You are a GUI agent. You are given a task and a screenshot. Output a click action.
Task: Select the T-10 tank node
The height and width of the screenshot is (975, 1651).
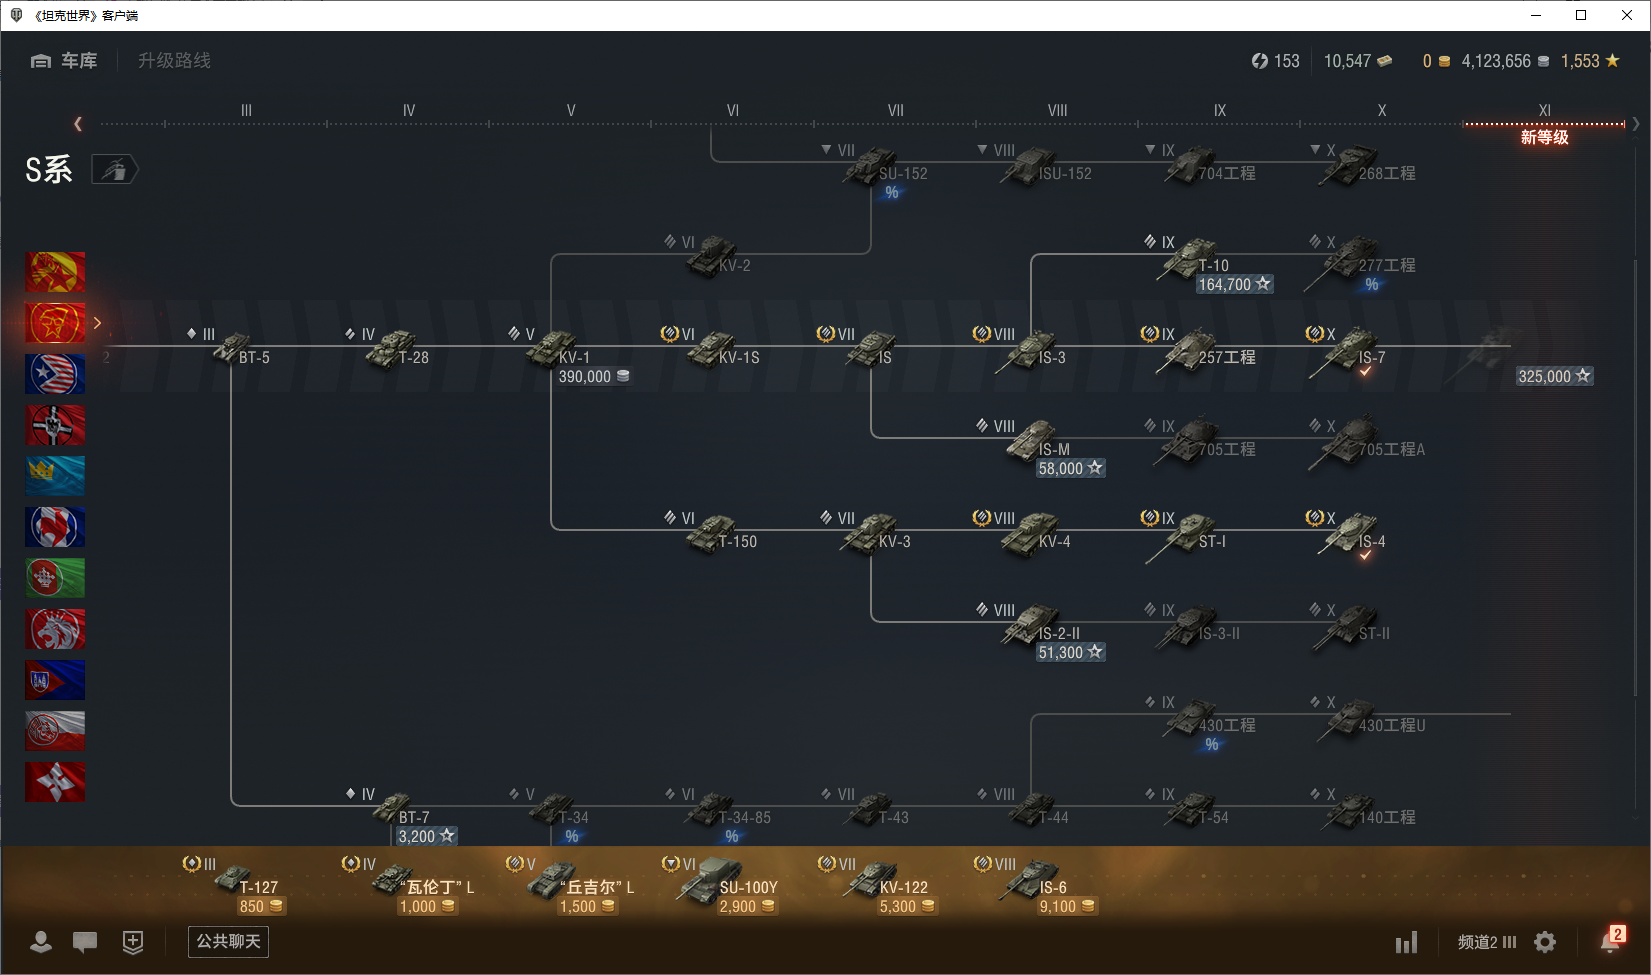pyautogui.click(x=1210, y=265)
